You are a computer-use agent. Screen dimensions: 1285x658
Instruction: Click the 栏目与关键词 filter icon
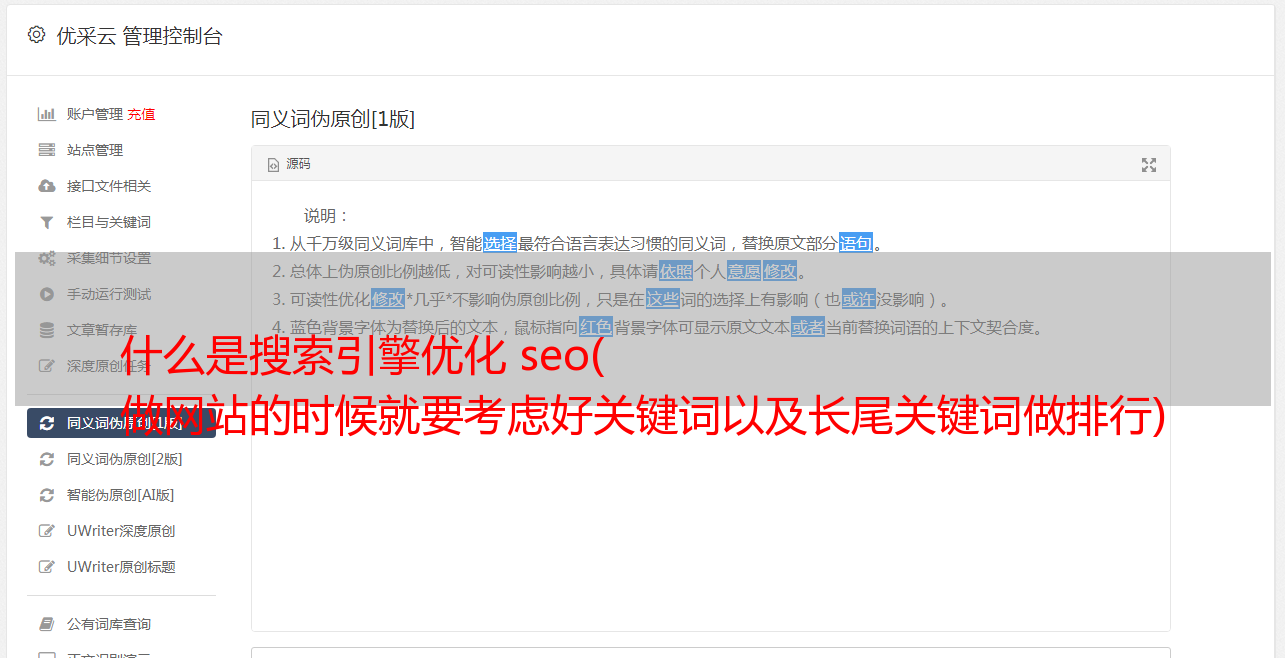[x=47, y=222]
